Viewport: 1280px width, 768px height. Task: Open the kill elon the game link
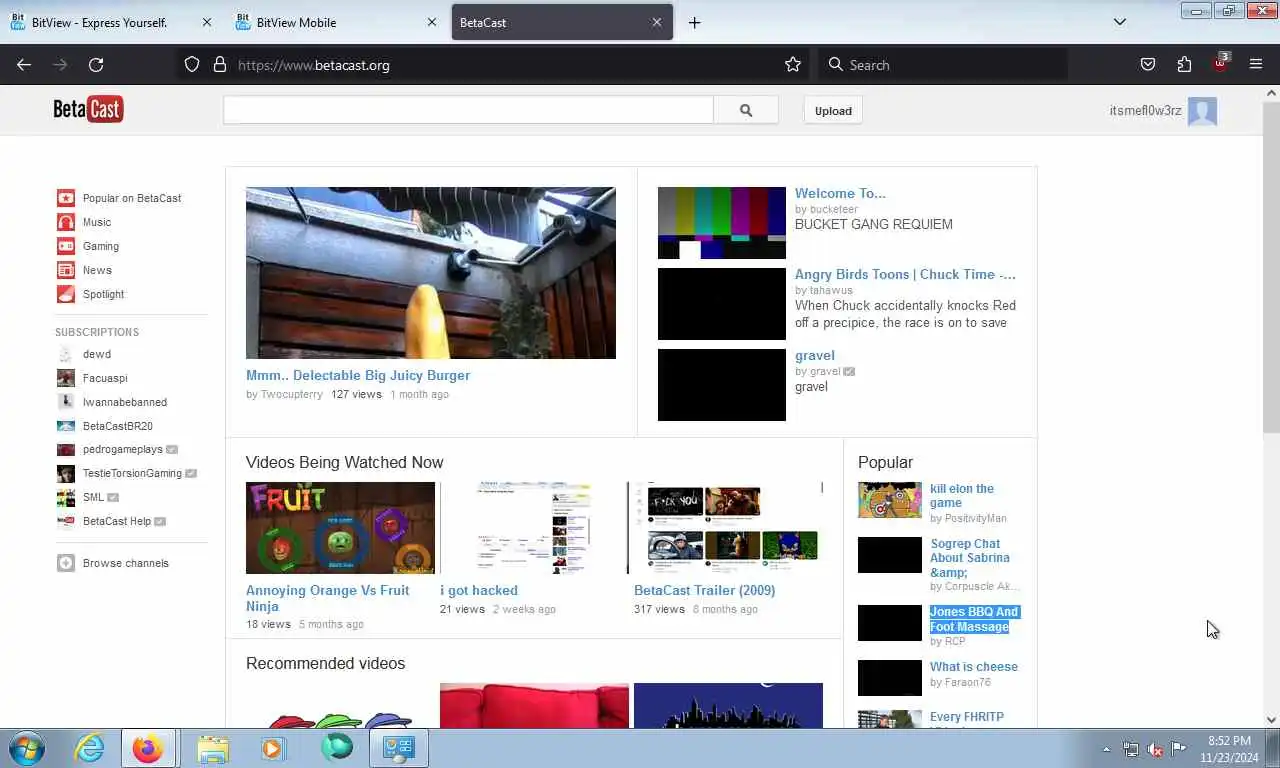pyautogui.click(x=962, y=496)
